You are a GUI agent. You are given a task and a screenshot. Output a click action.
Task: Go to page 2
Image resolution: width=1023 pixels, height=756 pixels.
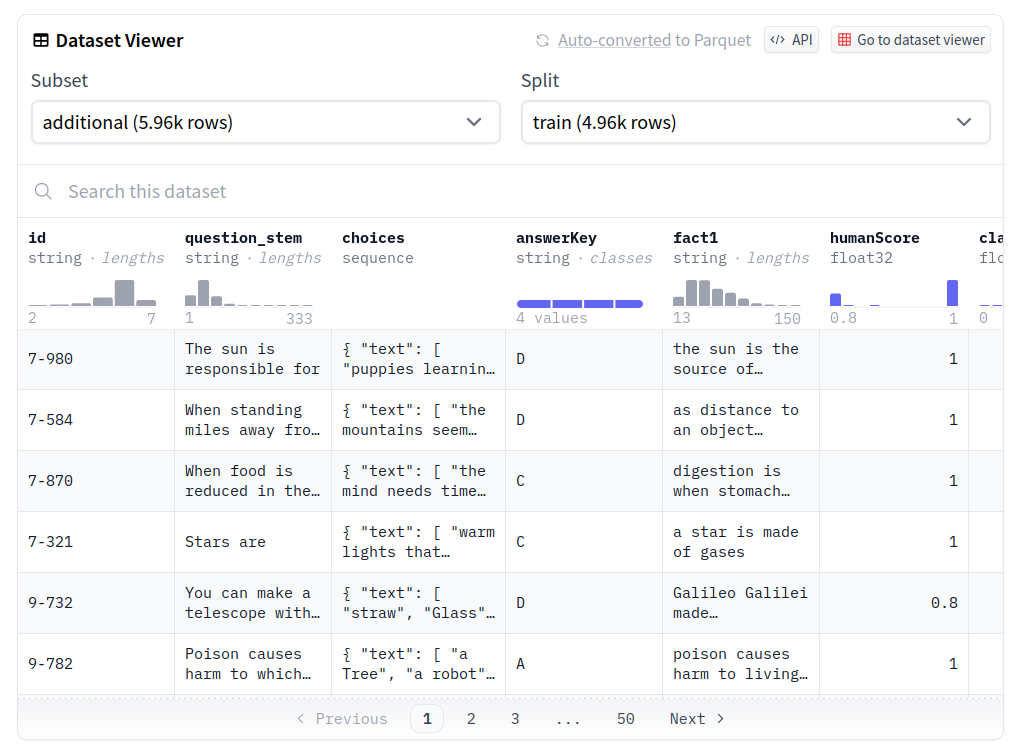coord(471,719)
